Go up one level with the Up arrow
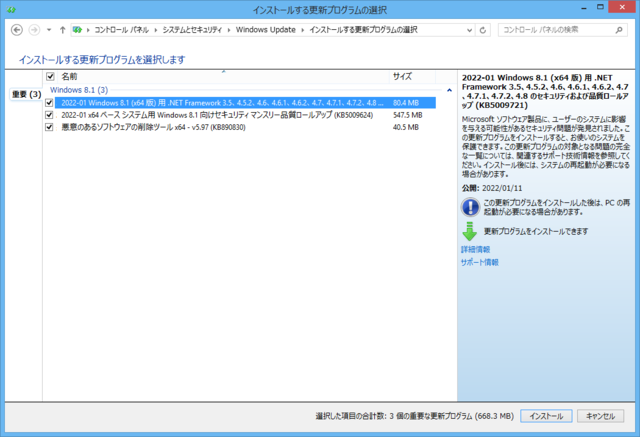Image resolution: width=640 pixels, height=437 pixels. (x=62, y=30)
